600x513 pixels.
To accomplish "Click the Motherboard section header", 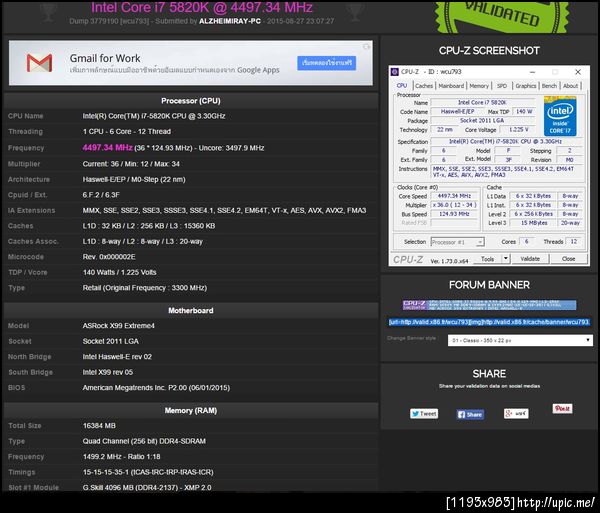I will pos(191,310).
